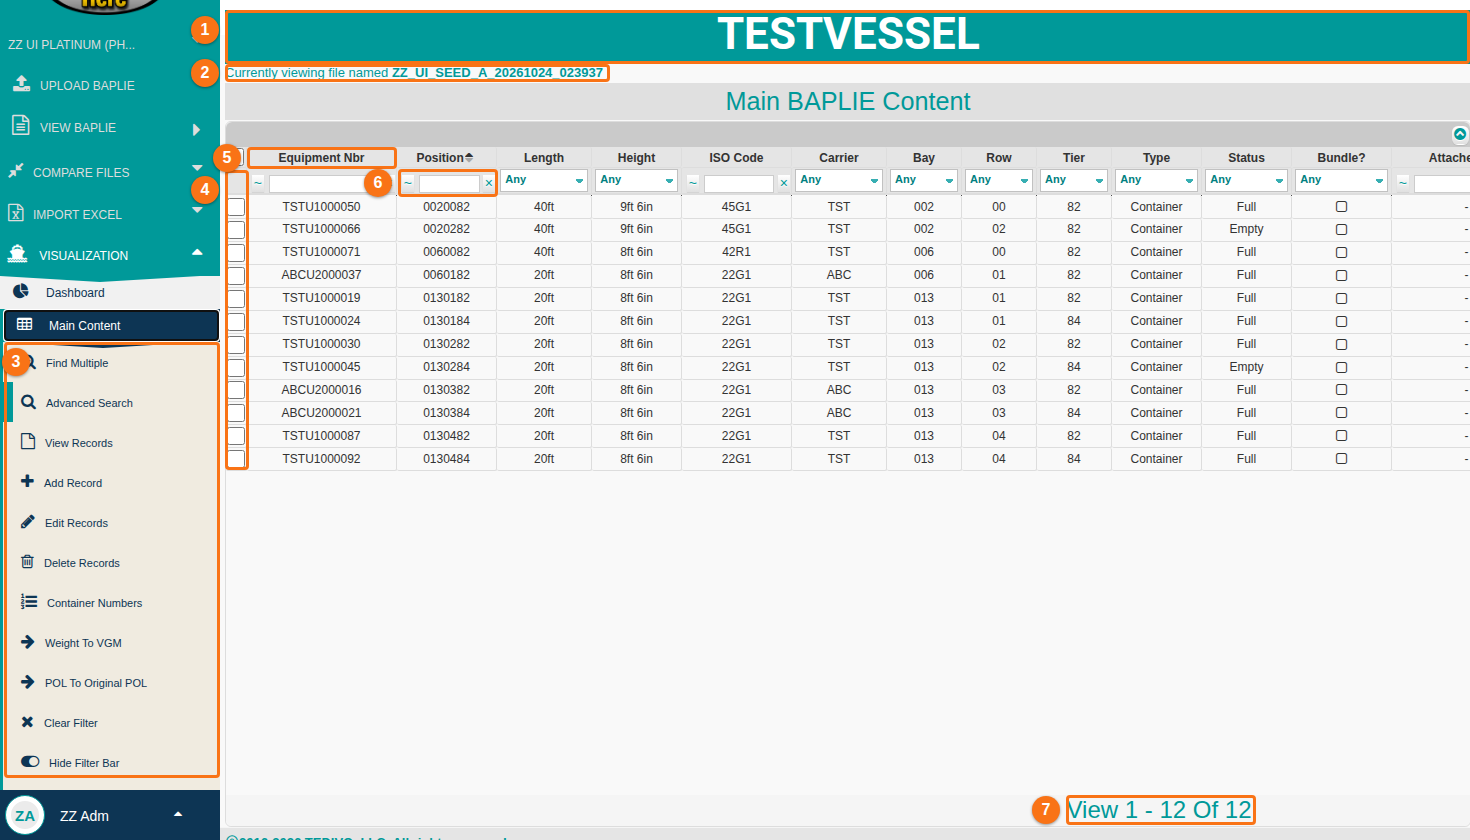Select the row checkbox for TSTU1000019
The height and width of the screenshot is (840, 1470).
point(236,298)
